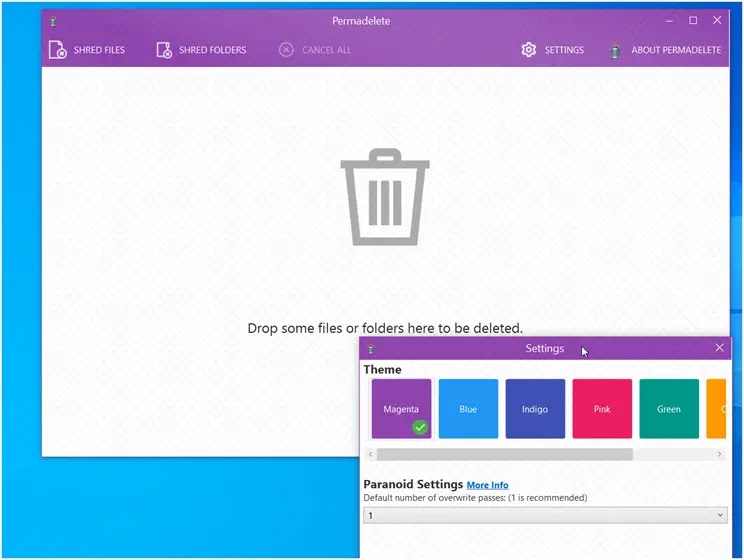Click the theme scrollbar right arrow
This screenshot has width=744, height=560.
[x=719, y=454]
